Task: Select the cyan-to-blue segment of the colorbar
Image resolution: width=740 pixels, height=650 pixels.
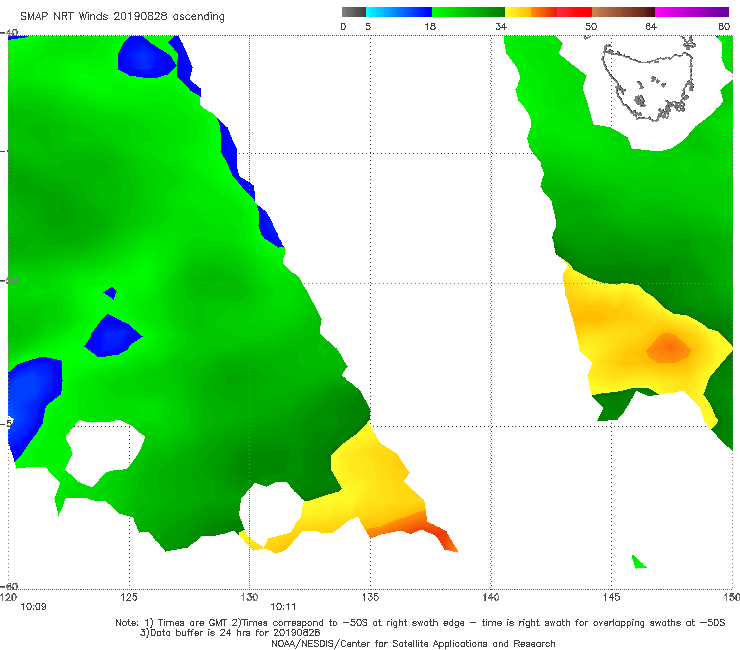Action: pos(399,12)
